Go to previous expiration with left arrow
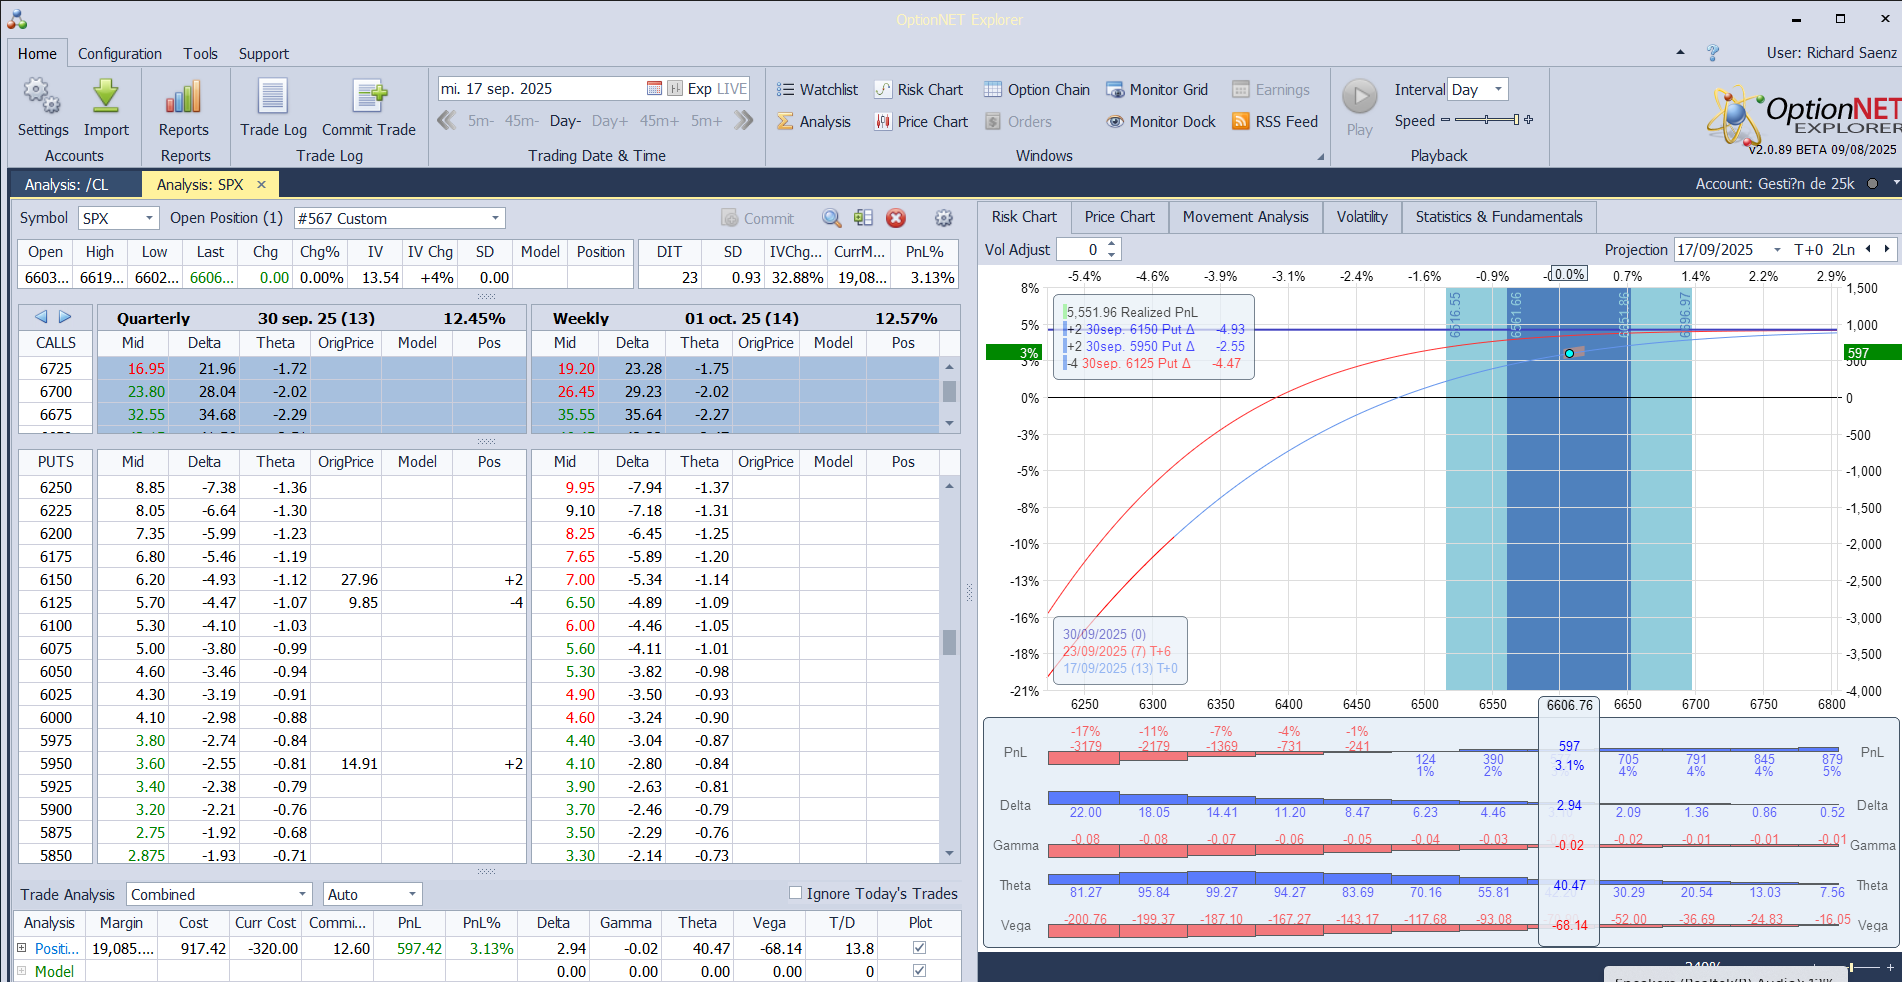 41,317
